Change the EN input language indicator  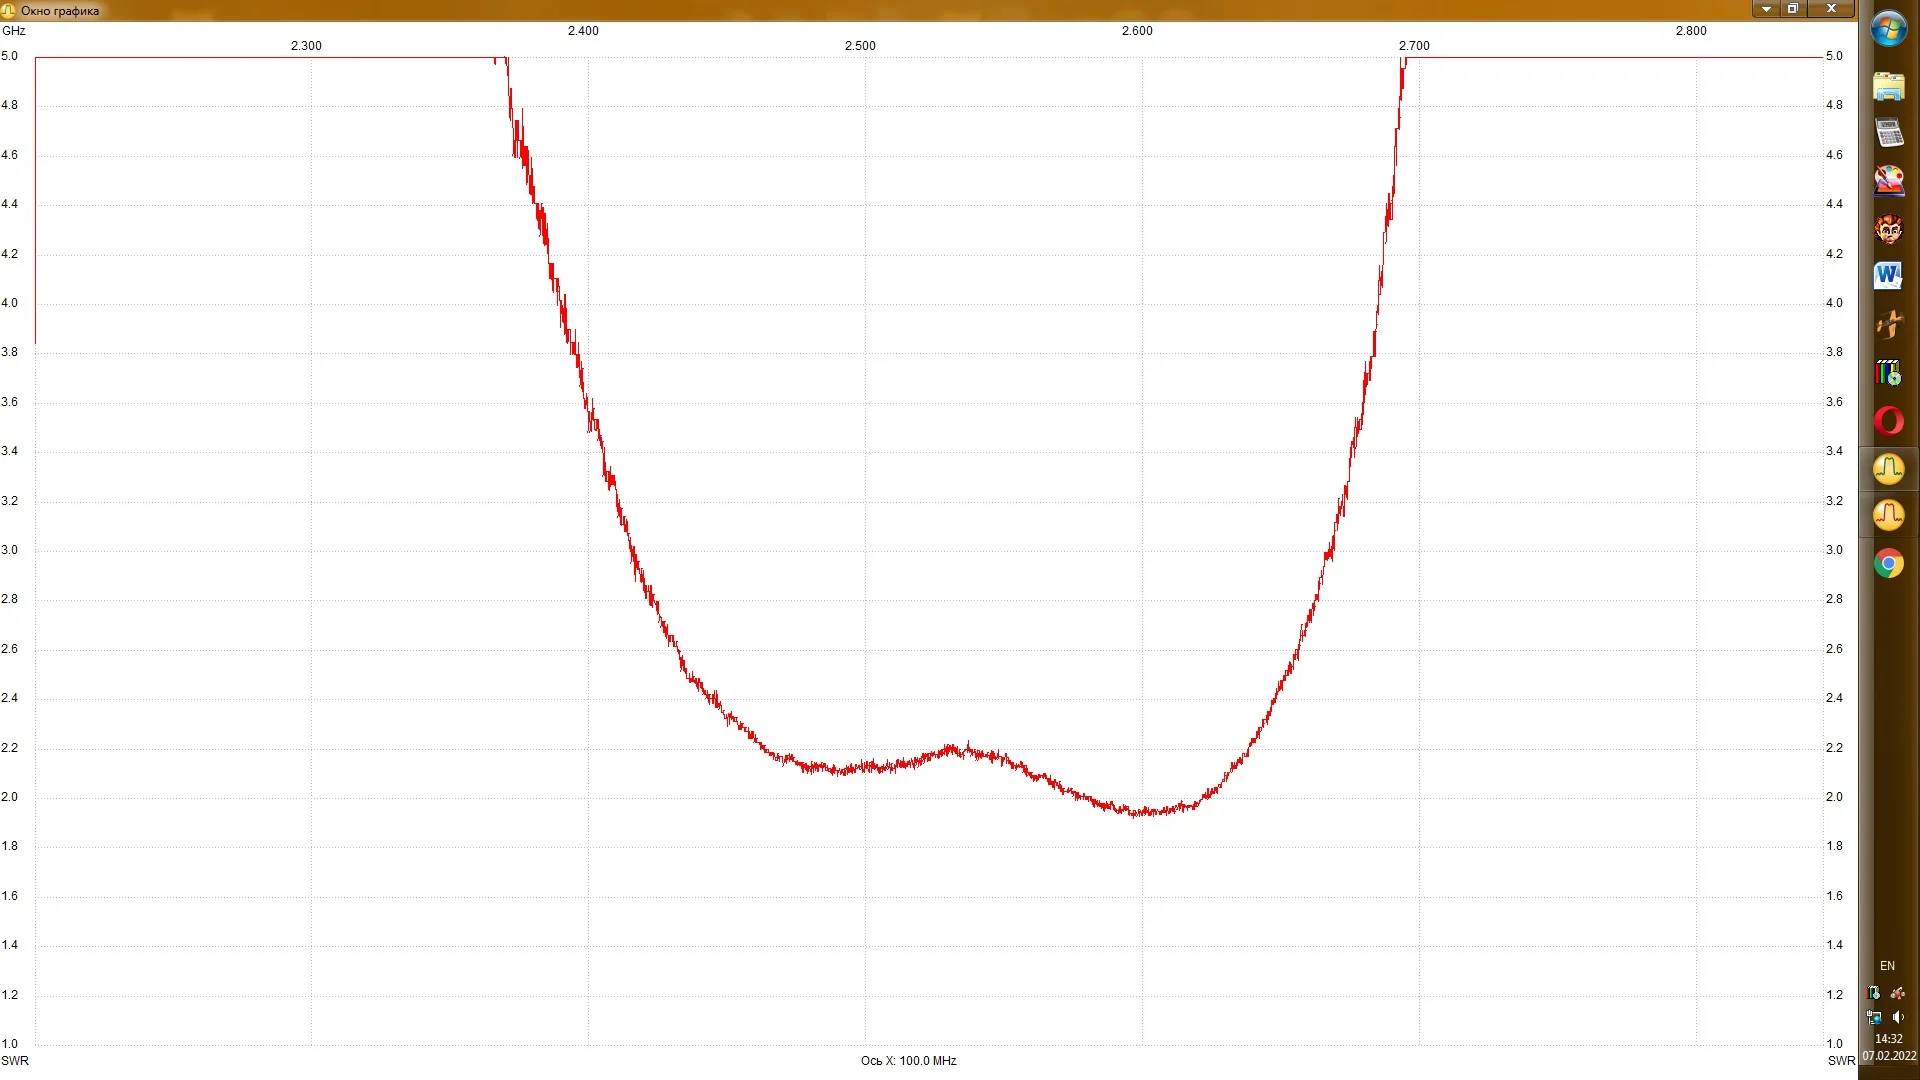[1887, 966]
